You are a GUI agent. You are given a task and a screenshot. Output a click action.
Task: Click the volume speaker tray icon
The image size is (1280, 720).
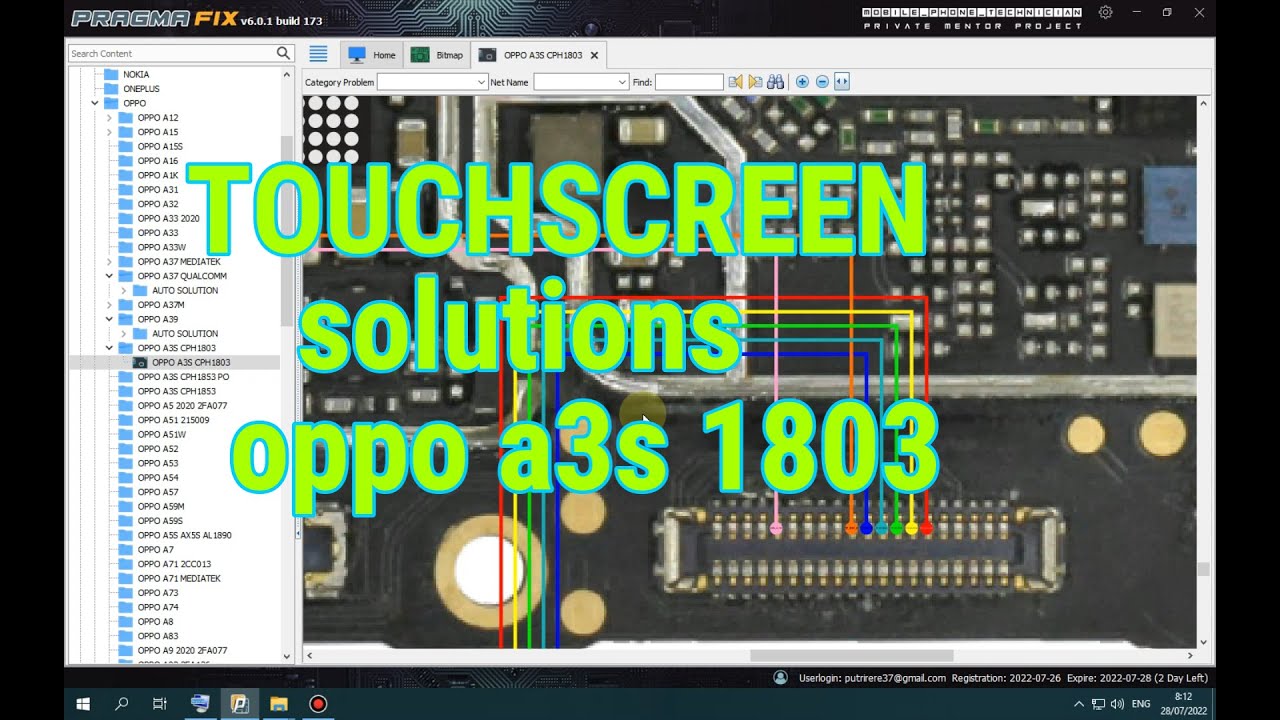[1117, 704]
